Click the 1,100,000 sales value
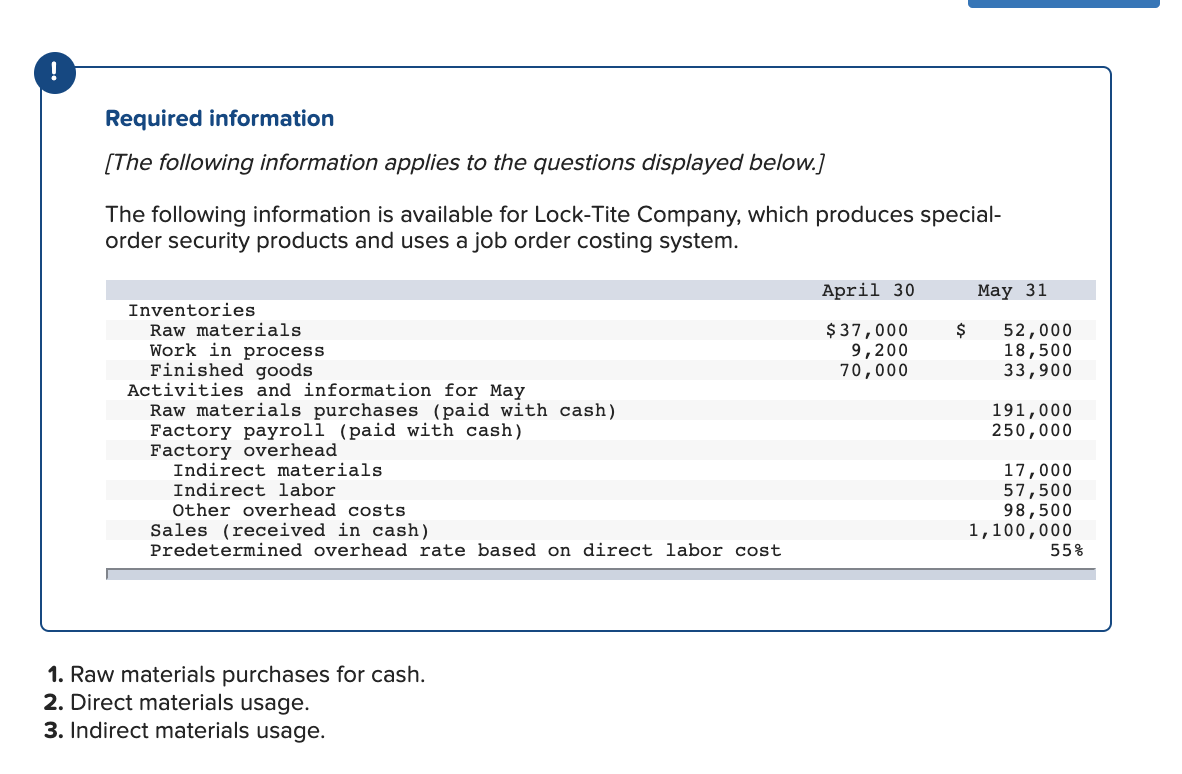Screen dimensions: 1182x774 click(1020, 531)
